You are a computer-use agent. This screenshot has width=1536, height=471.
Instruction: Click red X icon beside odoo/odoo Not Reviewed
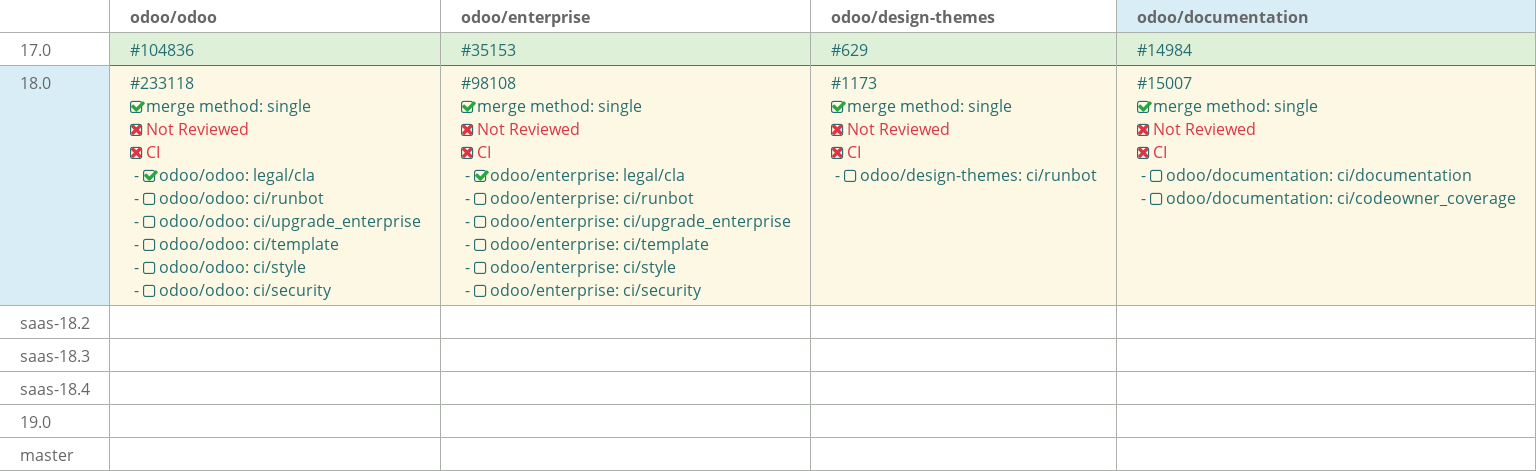[x=137, y=130]
